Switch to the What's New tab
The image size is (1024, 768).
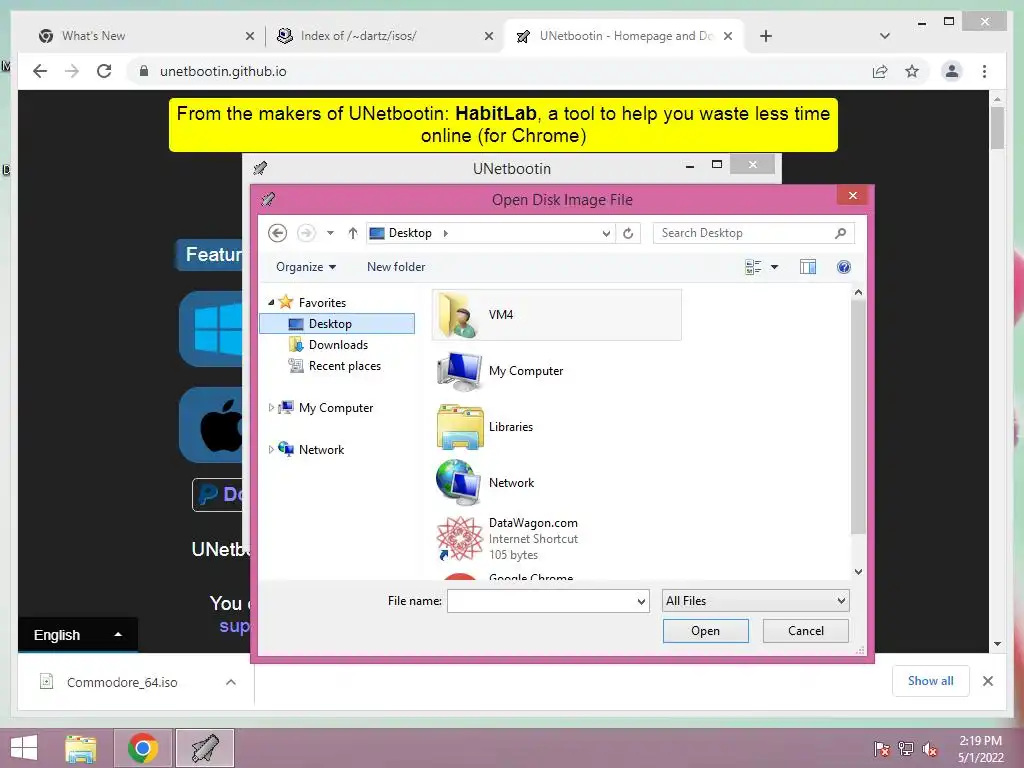[148, 36]
